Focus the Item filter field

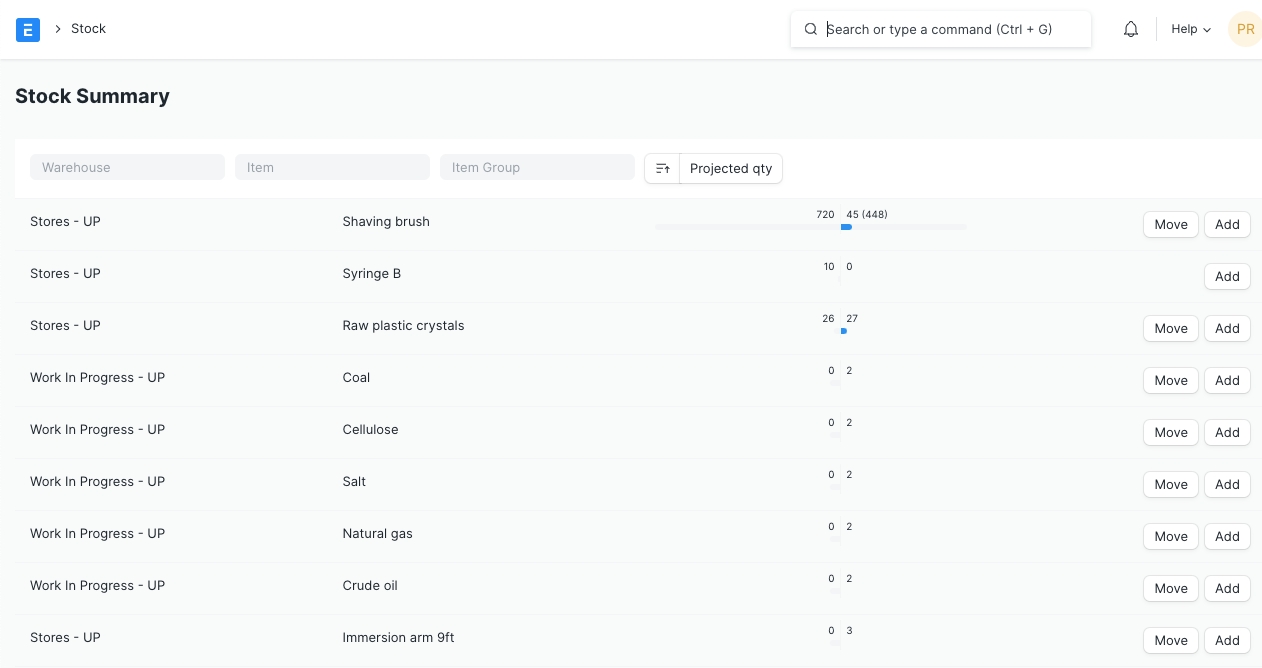(332, 167)
